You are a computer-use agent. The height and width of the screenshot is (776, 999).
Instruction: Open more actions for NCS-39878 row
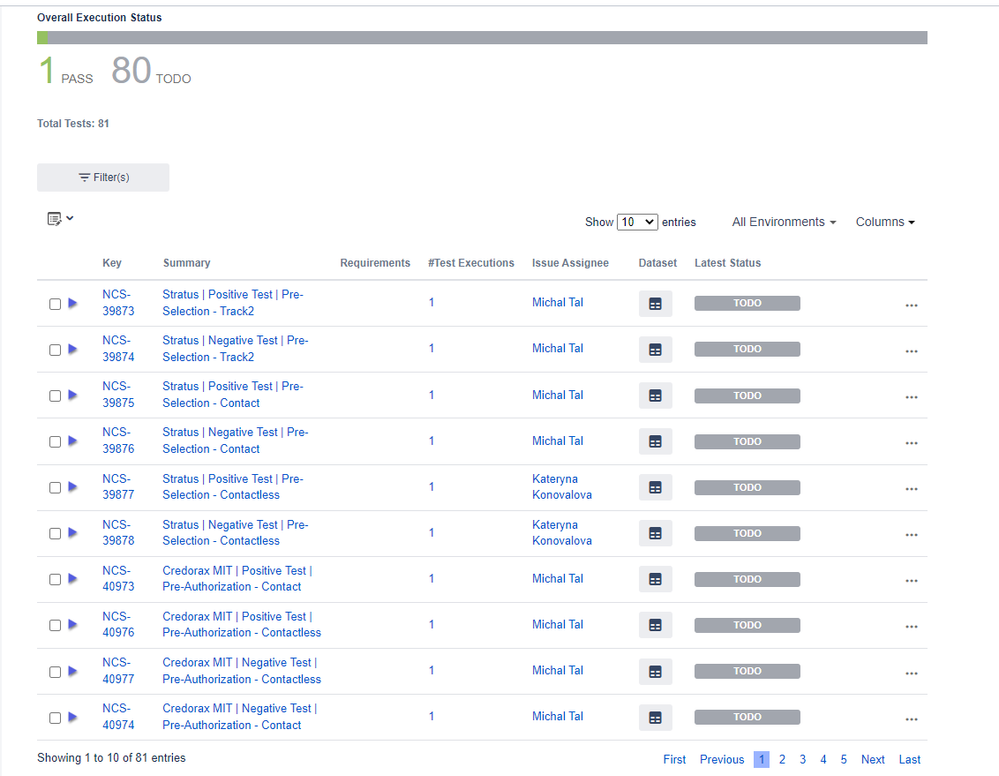coord(911,535)
